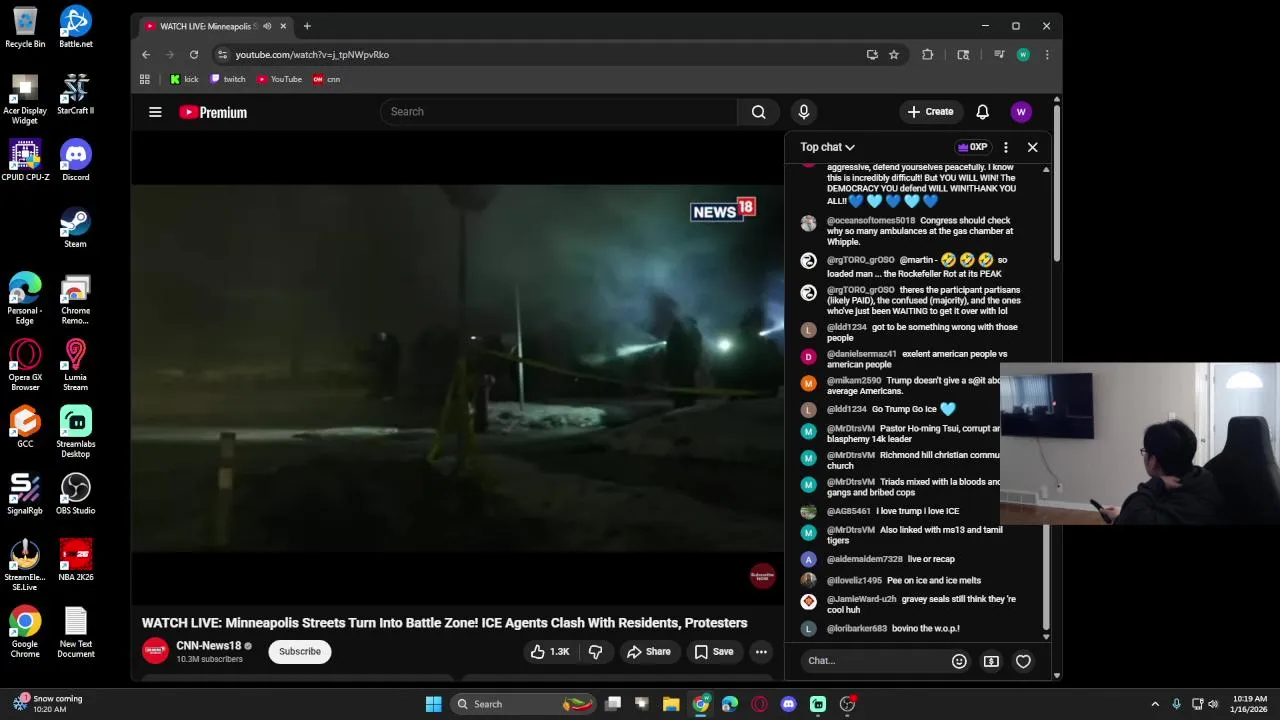Expand the Top chat mode dropdown
The height and width of the screenshot is (720, 1280).
[x=827, y=147]
